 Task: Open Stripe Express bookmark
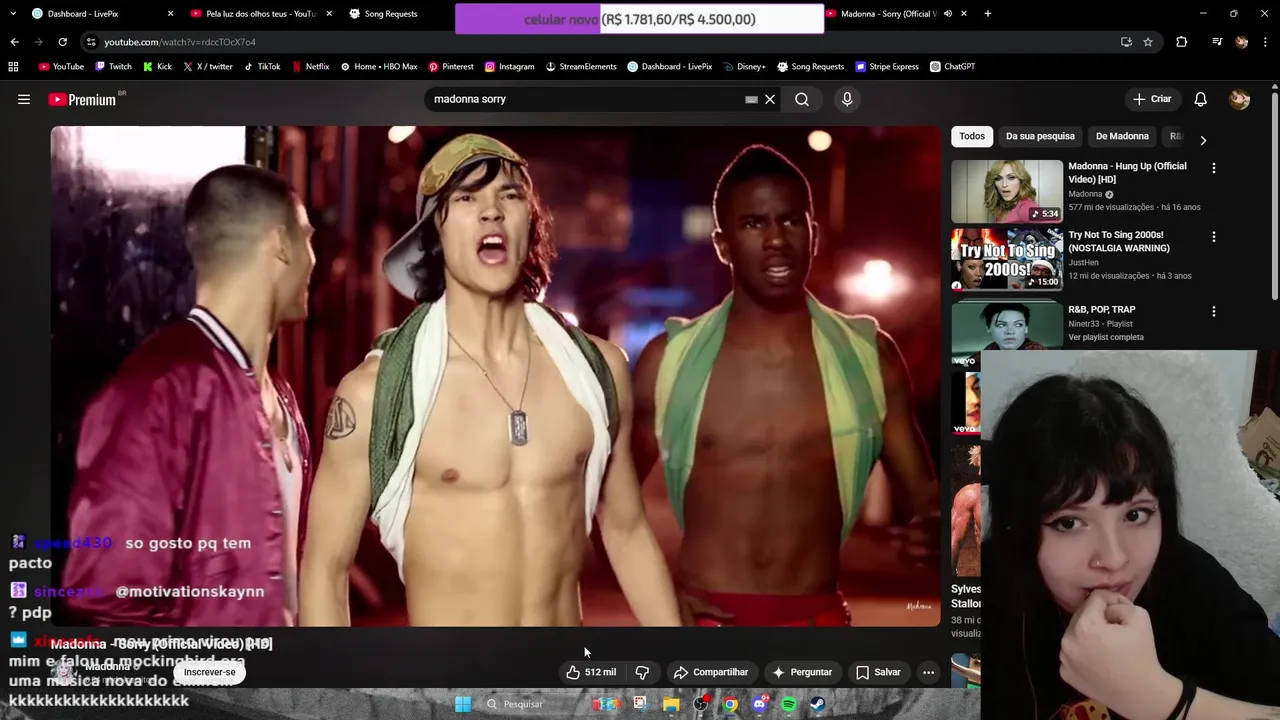pyautogui.click(x=887, y=67)
